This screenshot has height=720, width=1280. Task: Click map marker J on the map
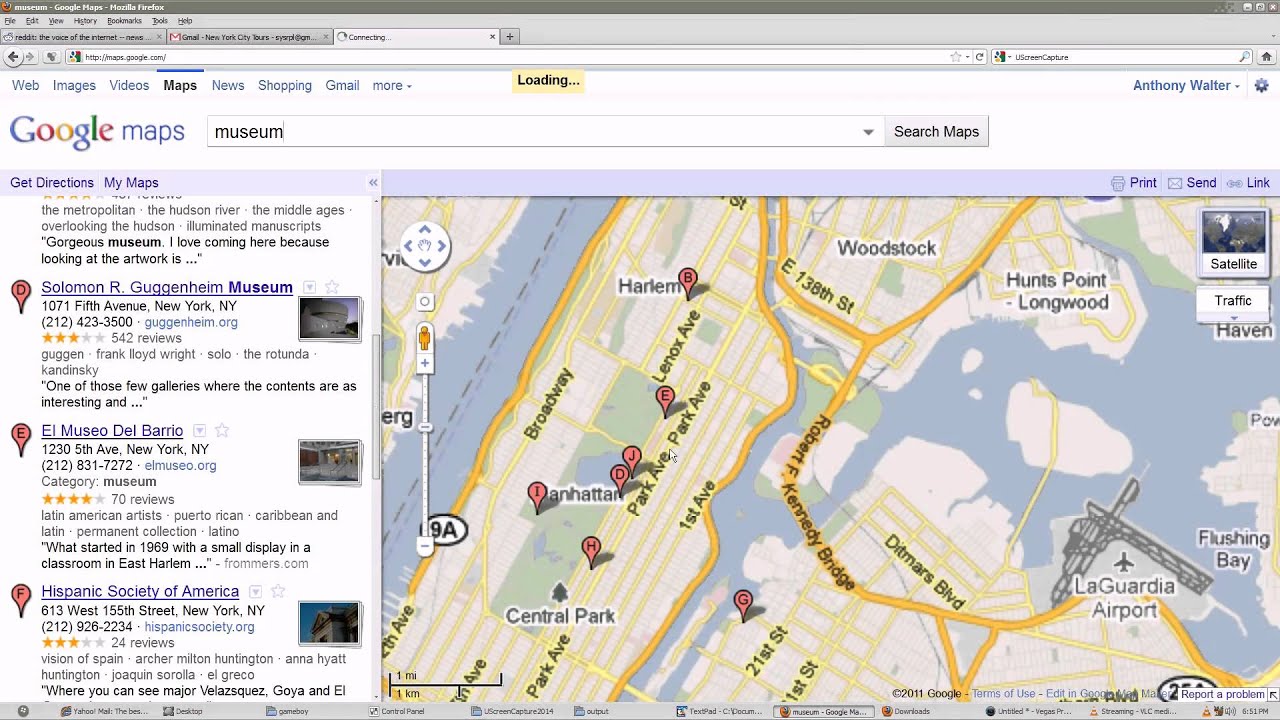[x=631, y=459]
